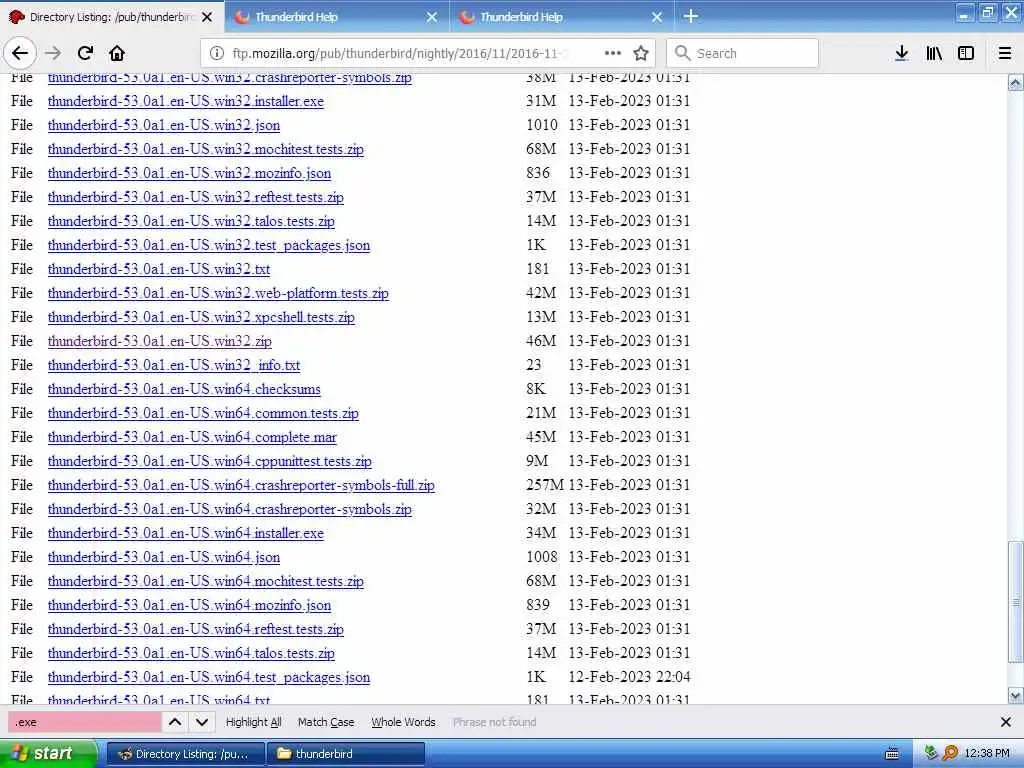Screen dimensions: 1024x768
Task: Click the scrollbar down arrow
Action: click(1015, 696)
